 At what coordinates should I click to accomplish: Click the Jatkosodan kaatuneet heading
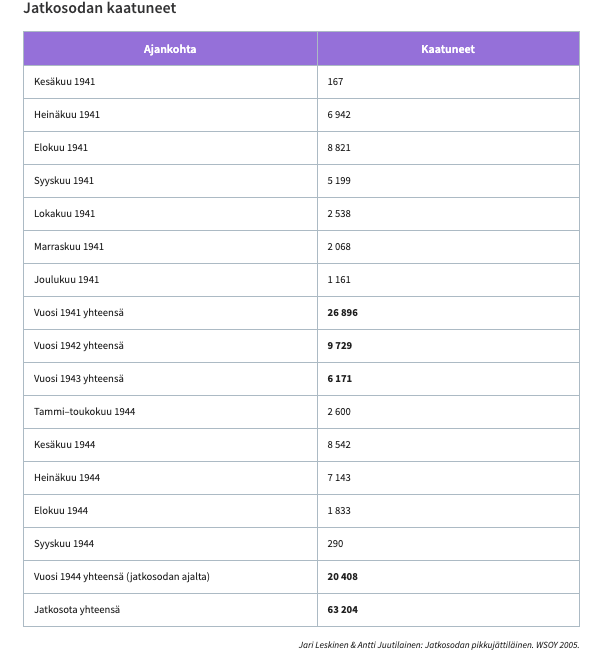pos(99,8)
